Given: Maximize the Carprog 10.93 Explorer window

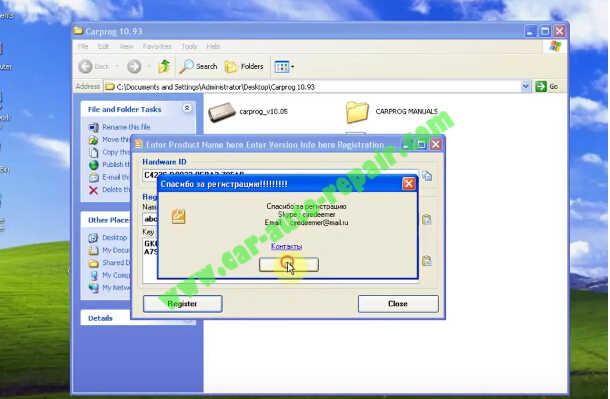Looking at the screenshot, I should tap(545, 31).
